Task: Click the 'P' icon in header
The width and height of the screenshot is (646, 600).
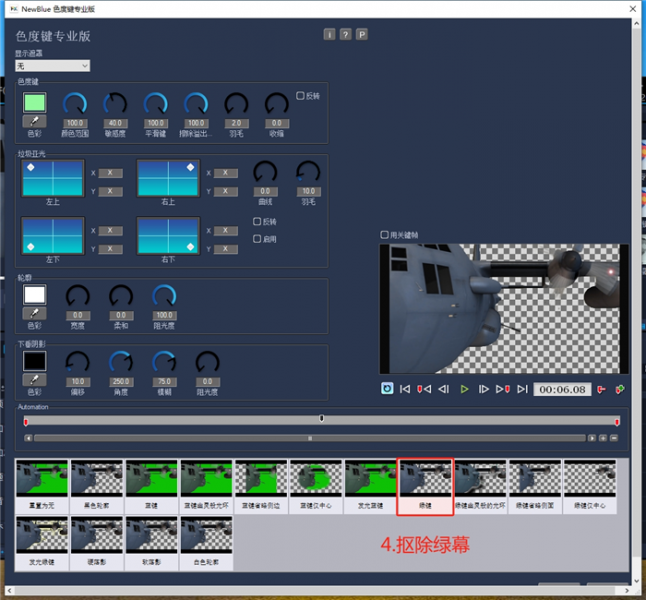Action: click(x=361, y=34)
